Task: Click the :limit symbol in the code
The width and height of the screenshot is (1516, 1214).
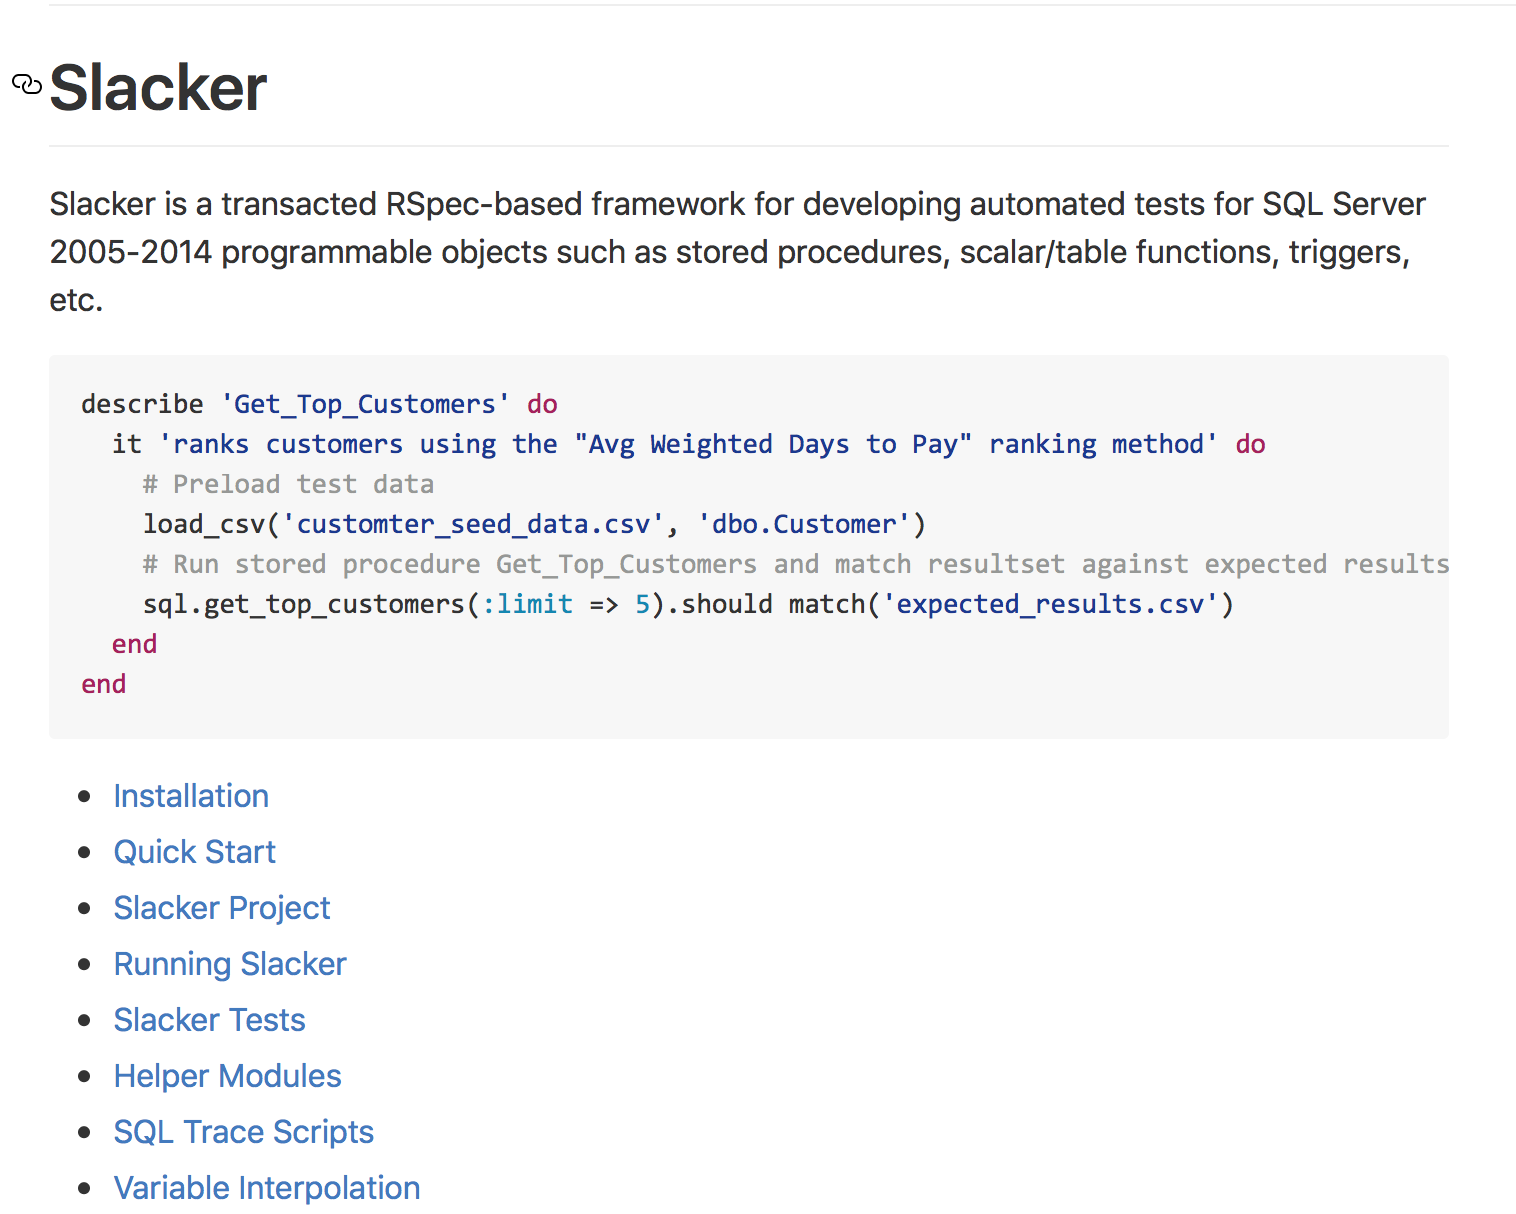Action: [x=527, y=604]
